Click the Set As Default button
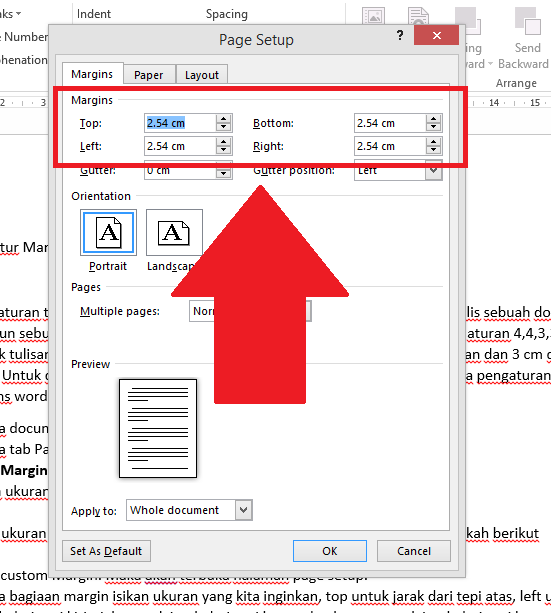 tap(106, 551)
